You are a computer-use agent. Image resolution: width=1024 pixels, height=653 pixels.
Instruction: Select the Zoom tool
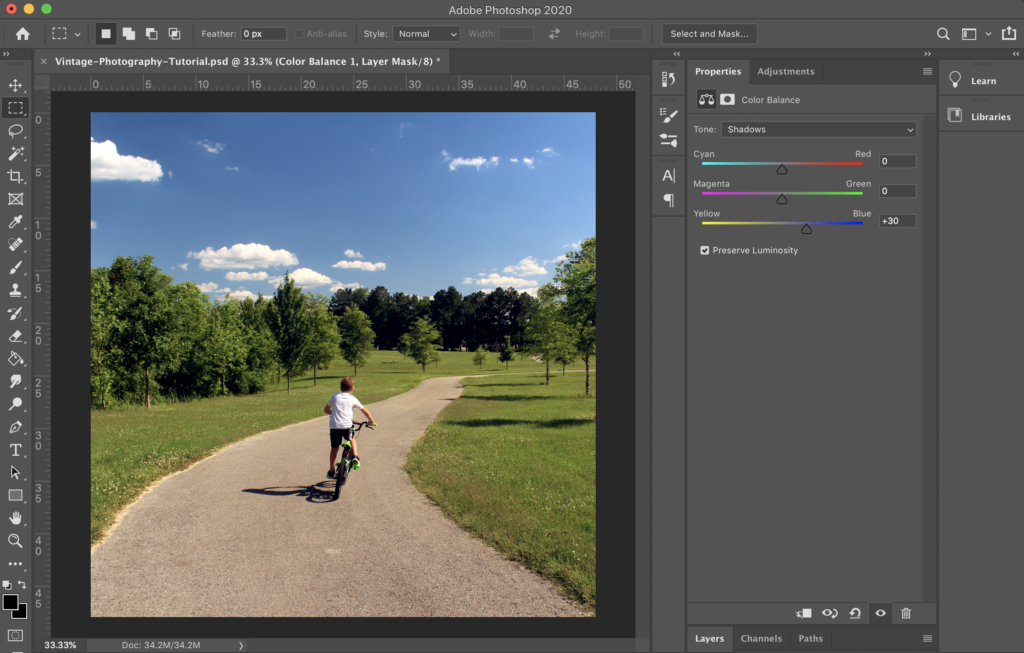15,541
